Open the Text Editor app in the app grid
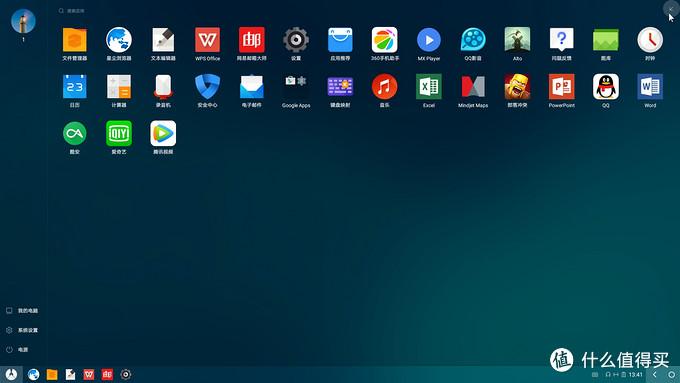680x383 pixels. 163,40
